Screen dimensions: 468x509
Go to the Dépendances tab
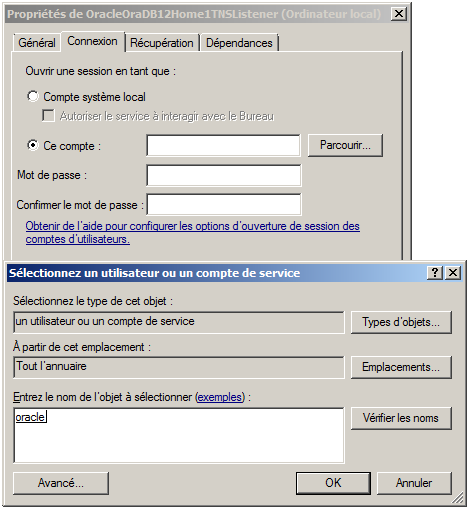pos(239,43)
